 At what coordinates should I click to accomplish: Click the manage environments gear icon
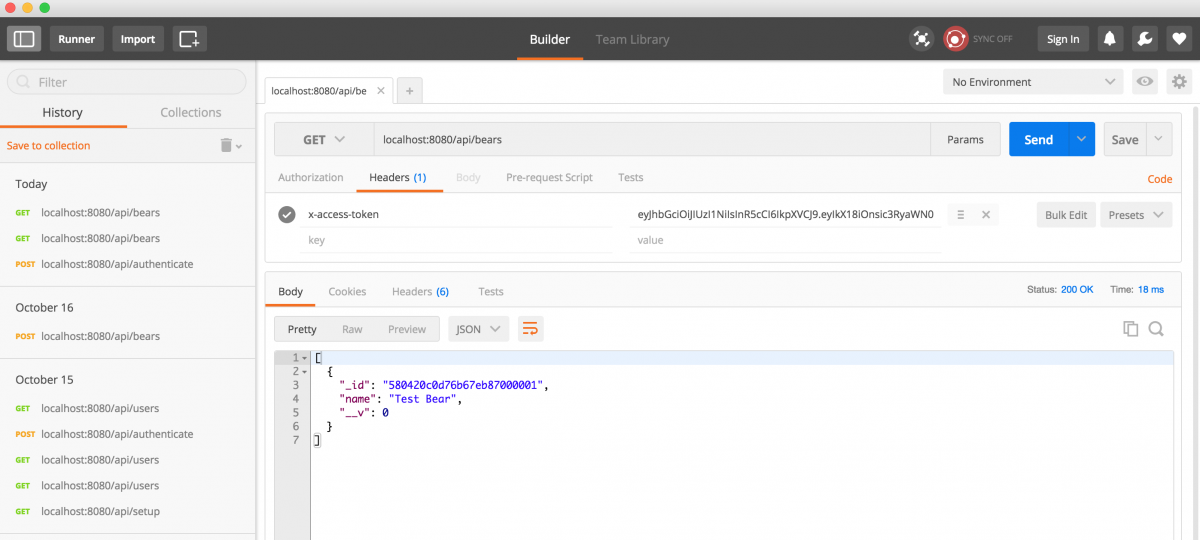click(1179, 82)
